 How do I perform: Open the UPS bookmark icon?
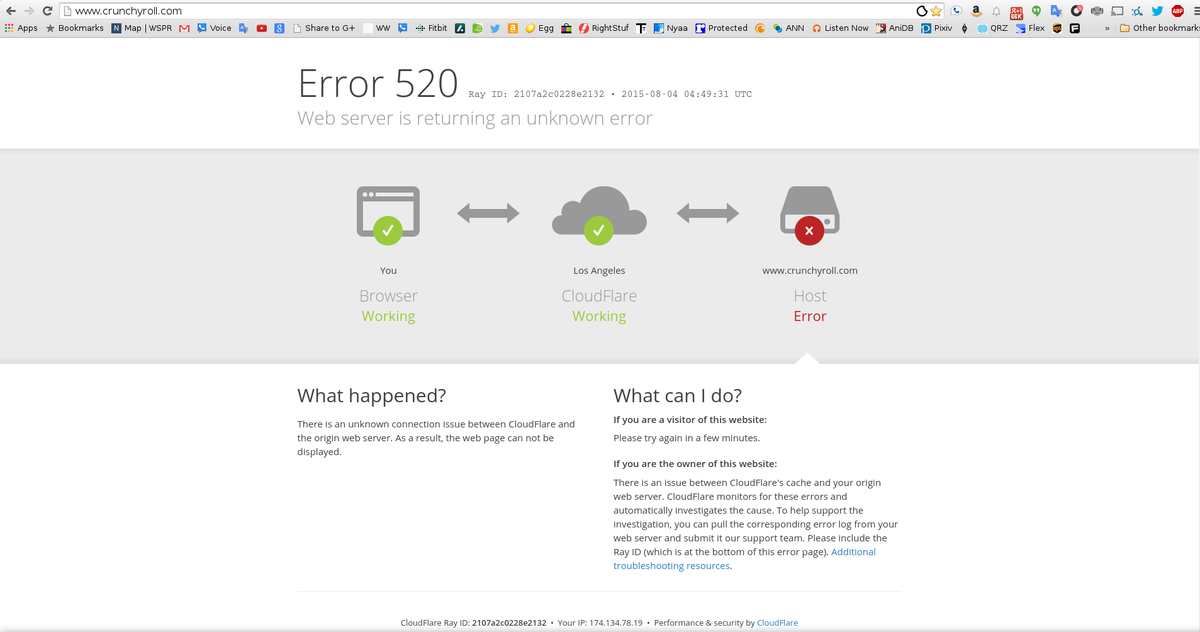coord(1057,28)
